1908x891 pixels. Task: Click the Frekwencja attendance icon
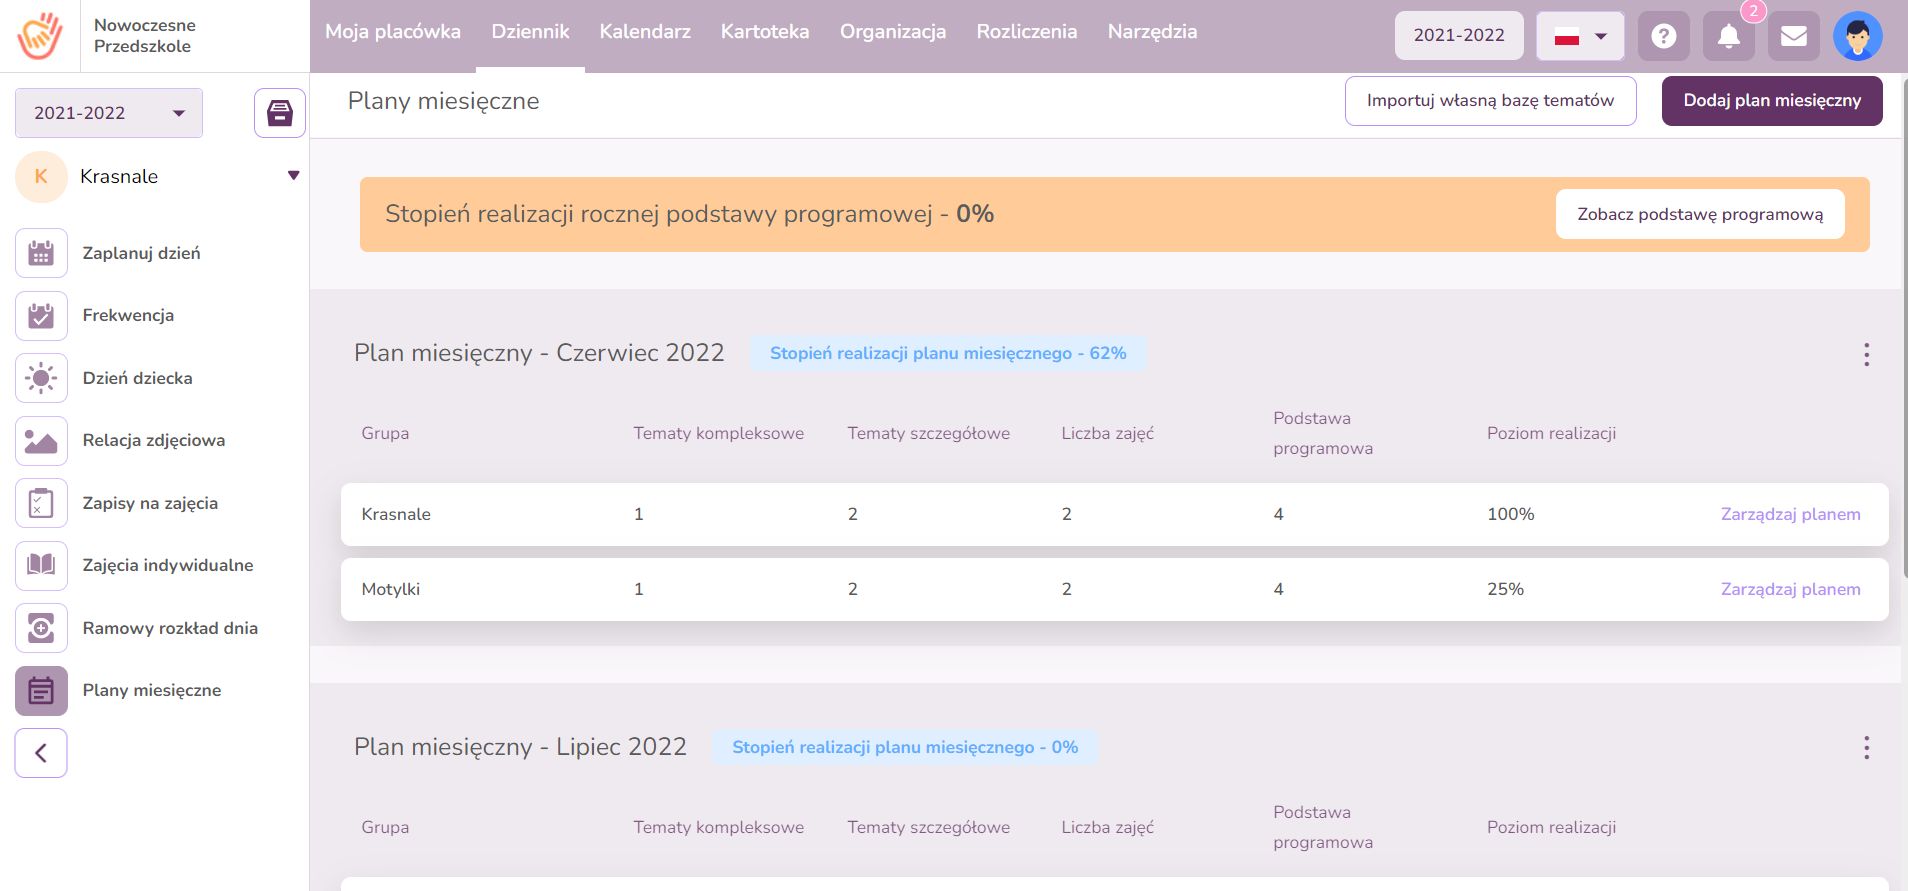(x=41, y=316)
